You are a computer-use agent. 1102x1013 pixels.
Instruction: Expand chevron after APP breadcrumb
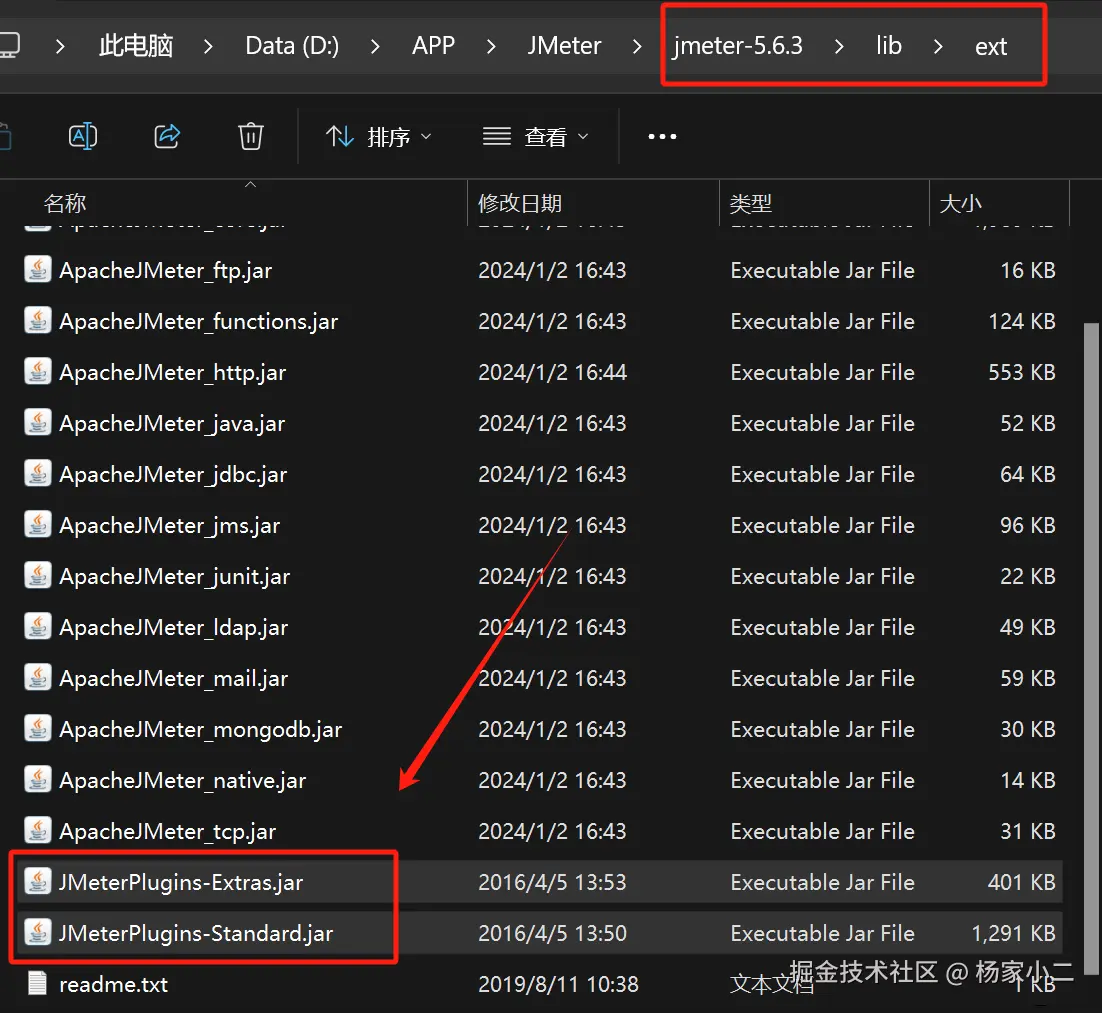[491, 46]
